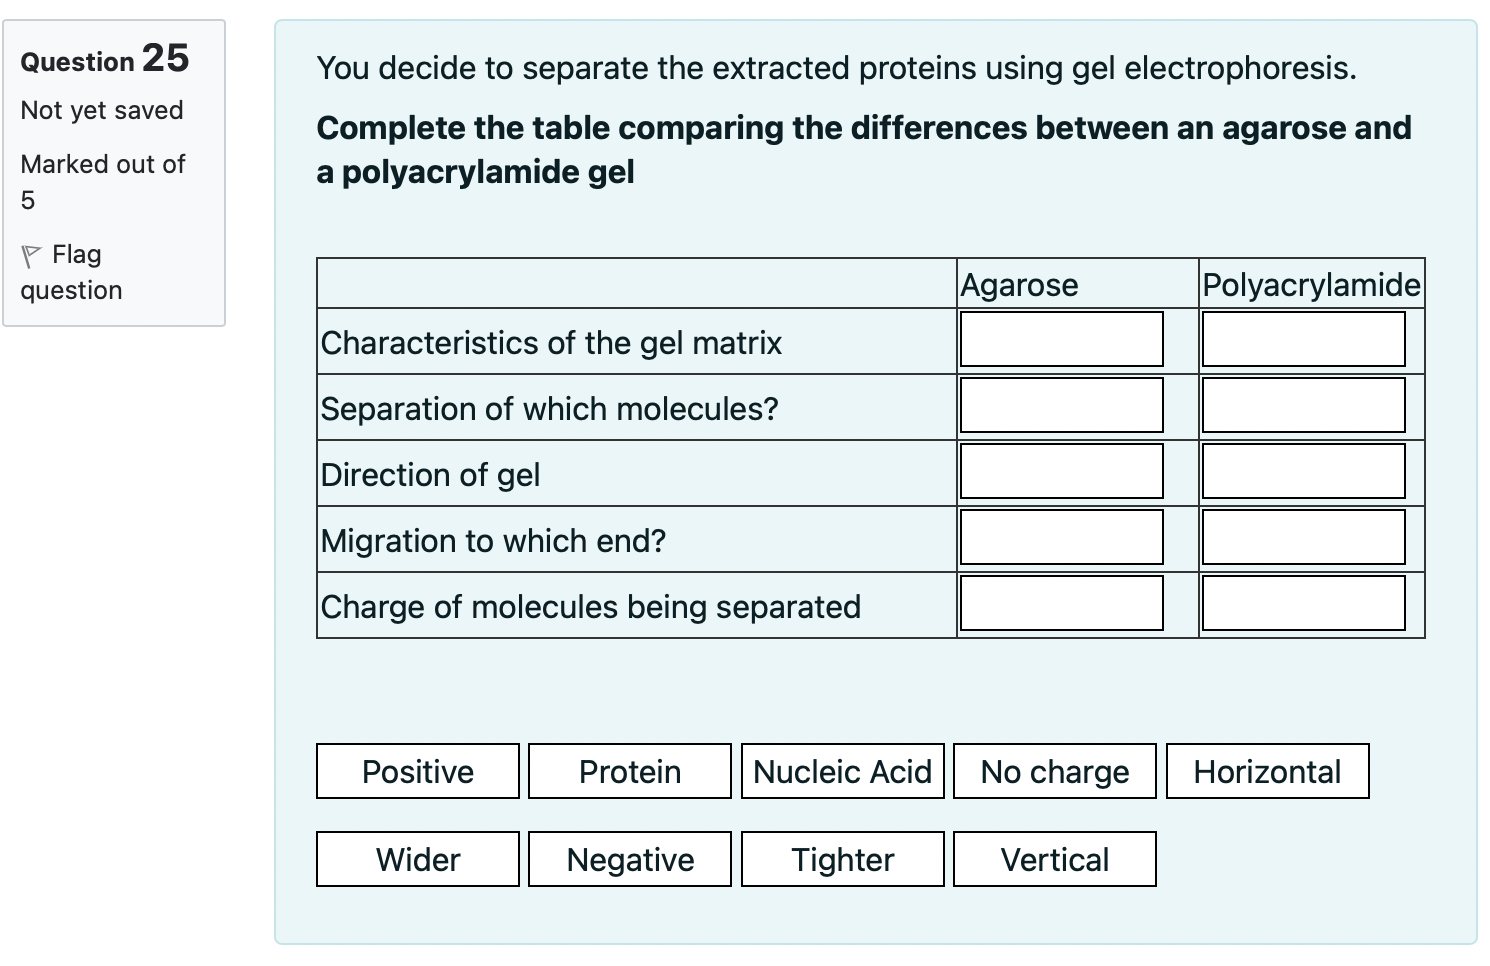
Task: Click Agarose charge of molecules box
Action: pyautogui.click(x=1061, y=603)
